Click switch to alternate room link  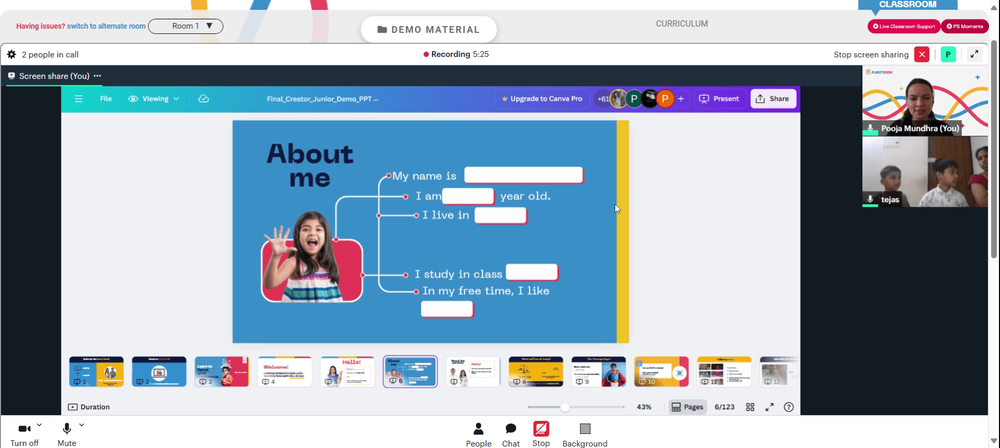[x=107, y=26]
